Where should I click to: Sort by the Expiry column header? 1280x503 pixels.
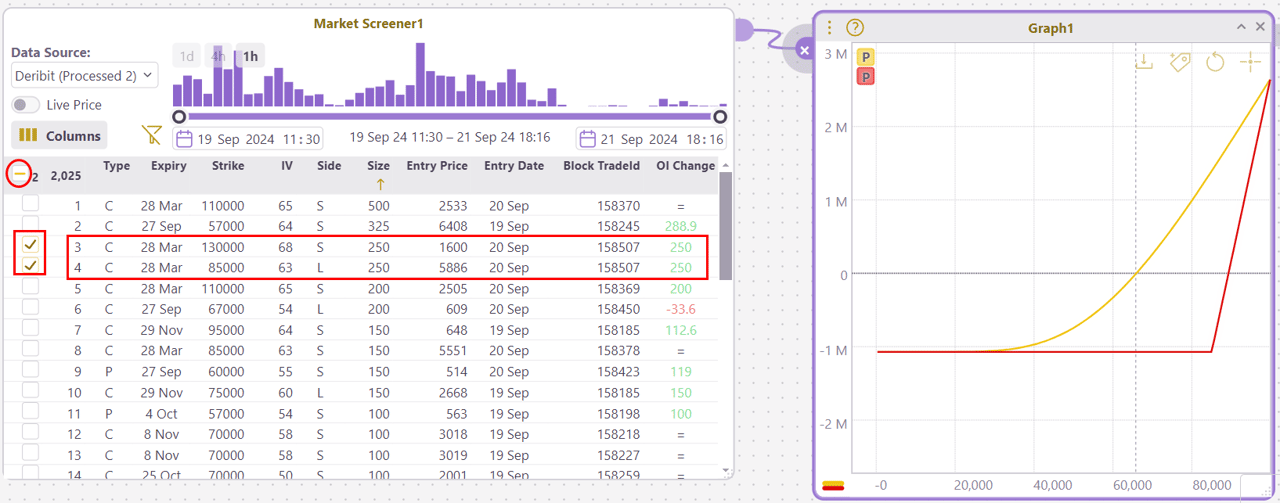pyautogui.click(x=169, y=166)
